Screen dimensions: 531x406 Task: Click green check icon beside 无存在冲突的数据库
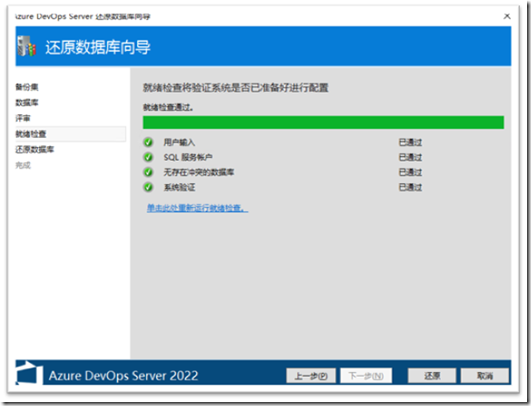click(x=148, y=172)
